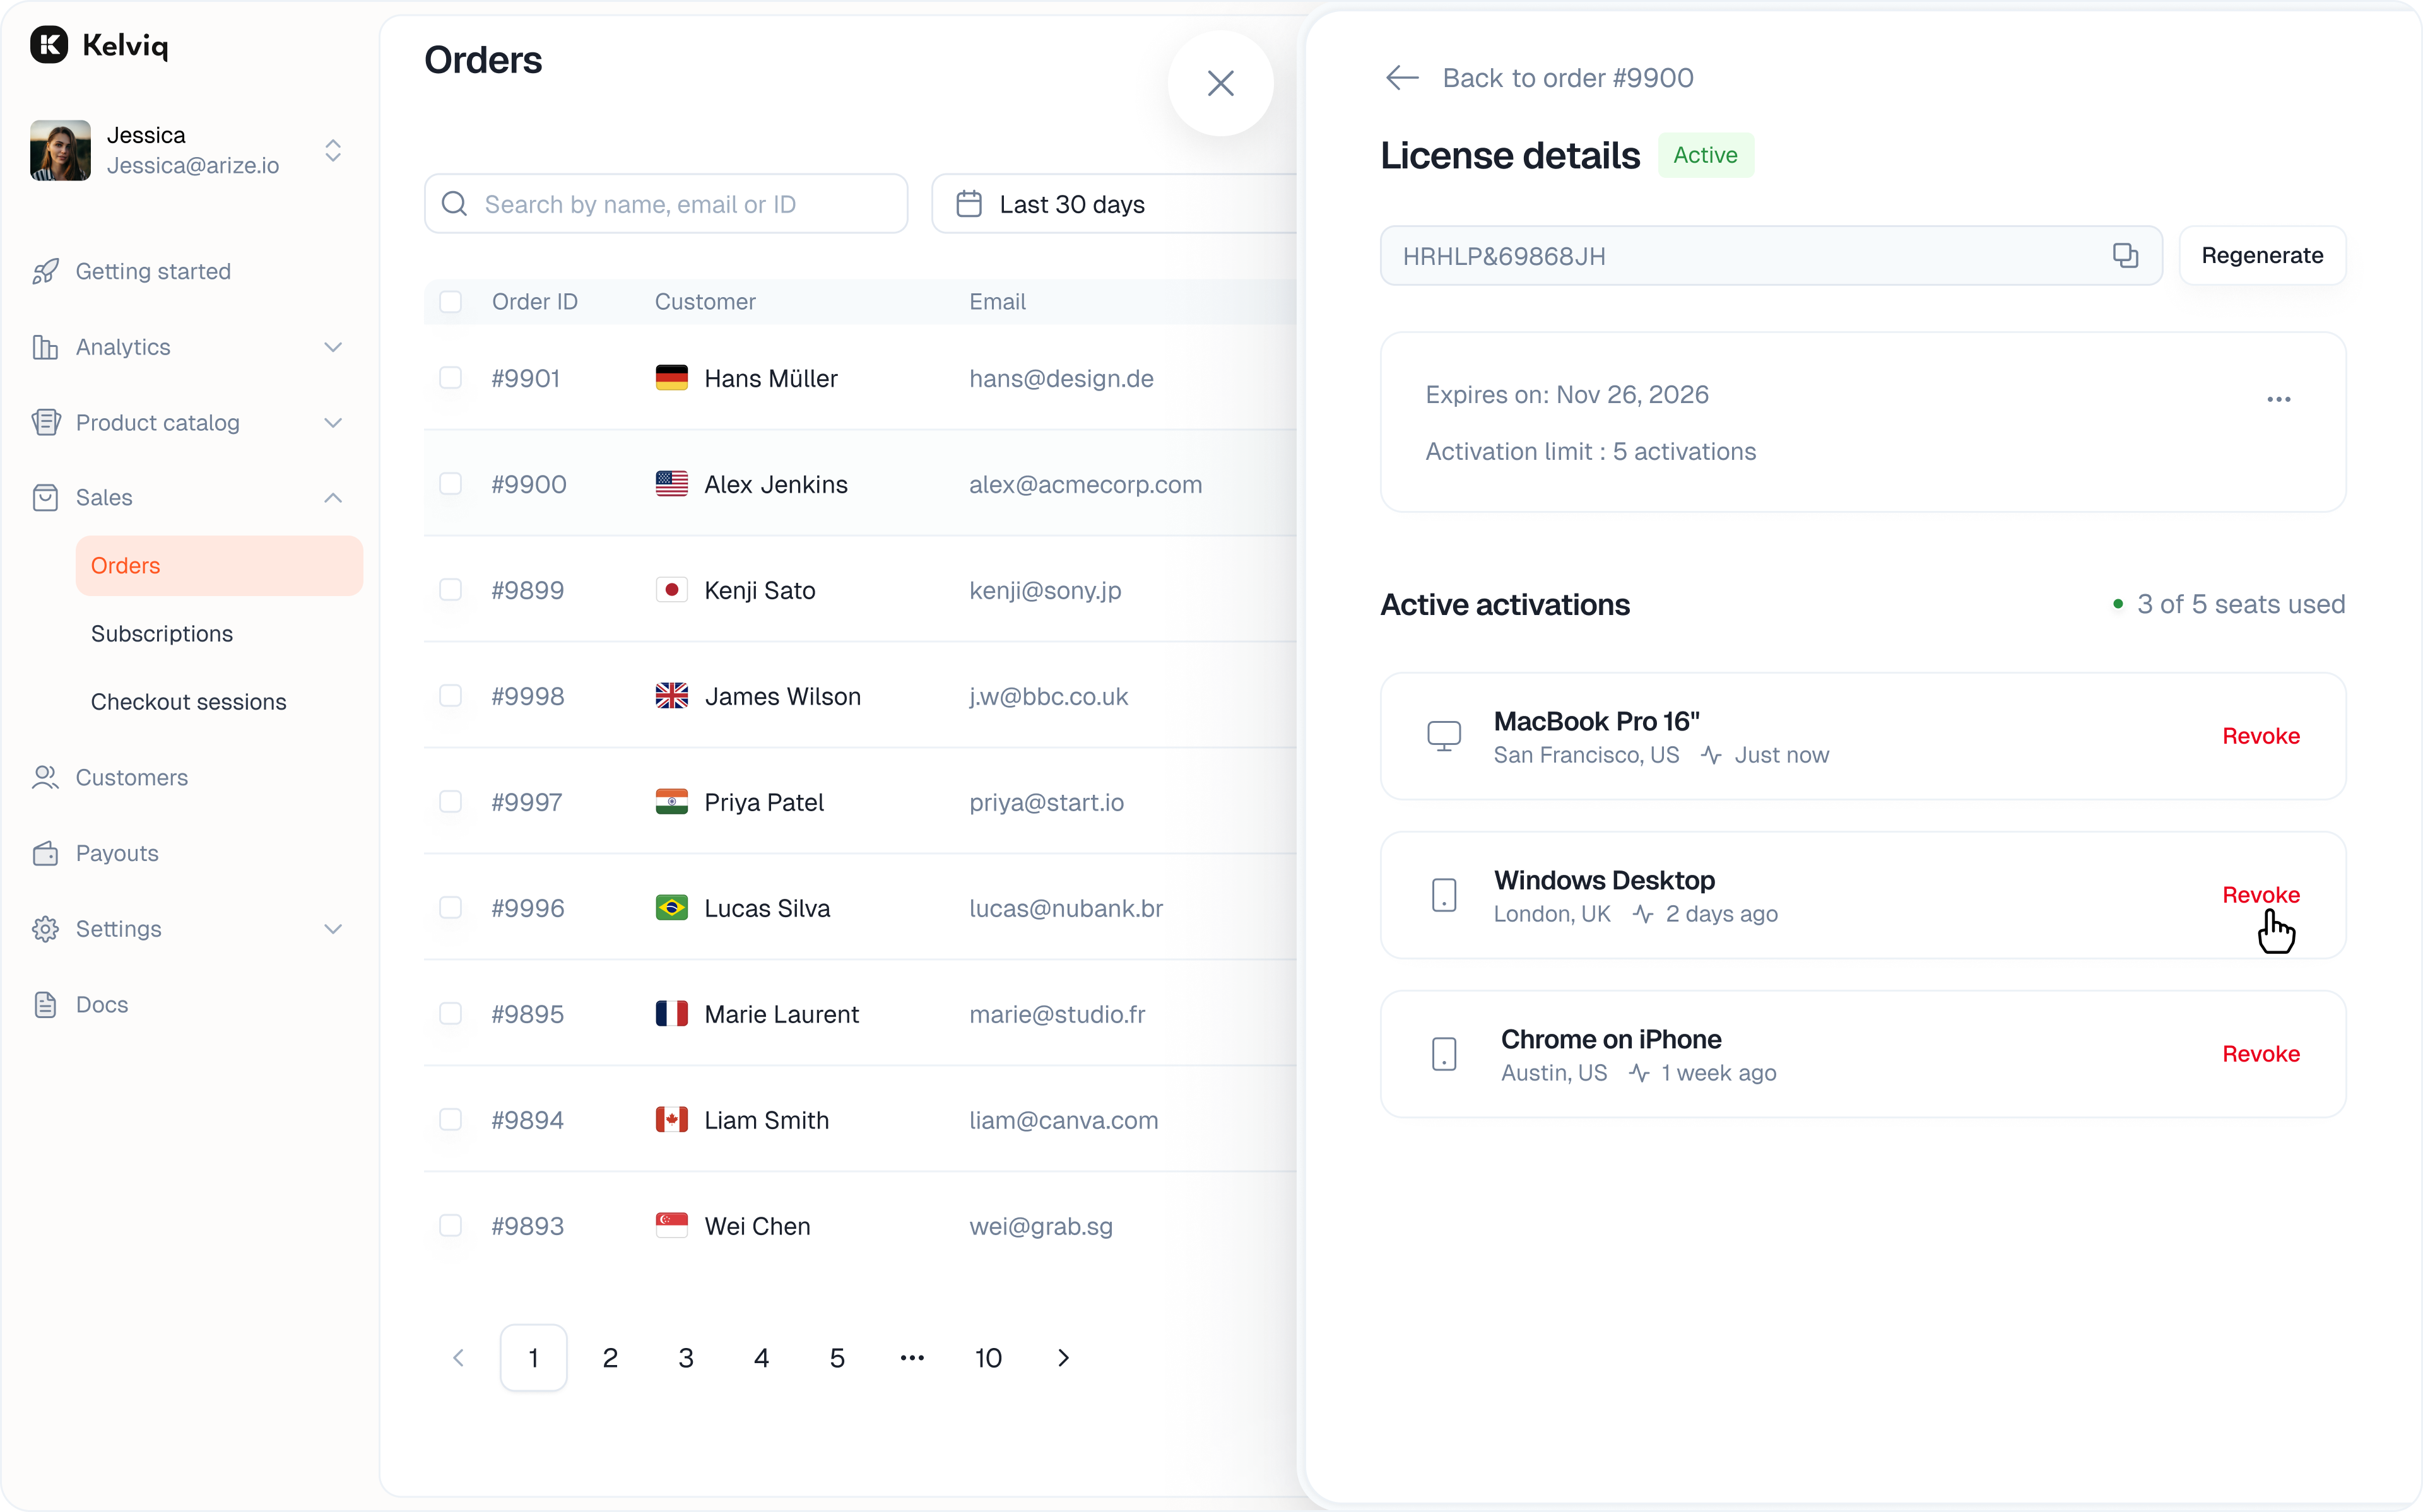The image size is (2423, 1512).
Task: Tick the checkbox for Kenji Sato's order
Action: pos(451,590)
